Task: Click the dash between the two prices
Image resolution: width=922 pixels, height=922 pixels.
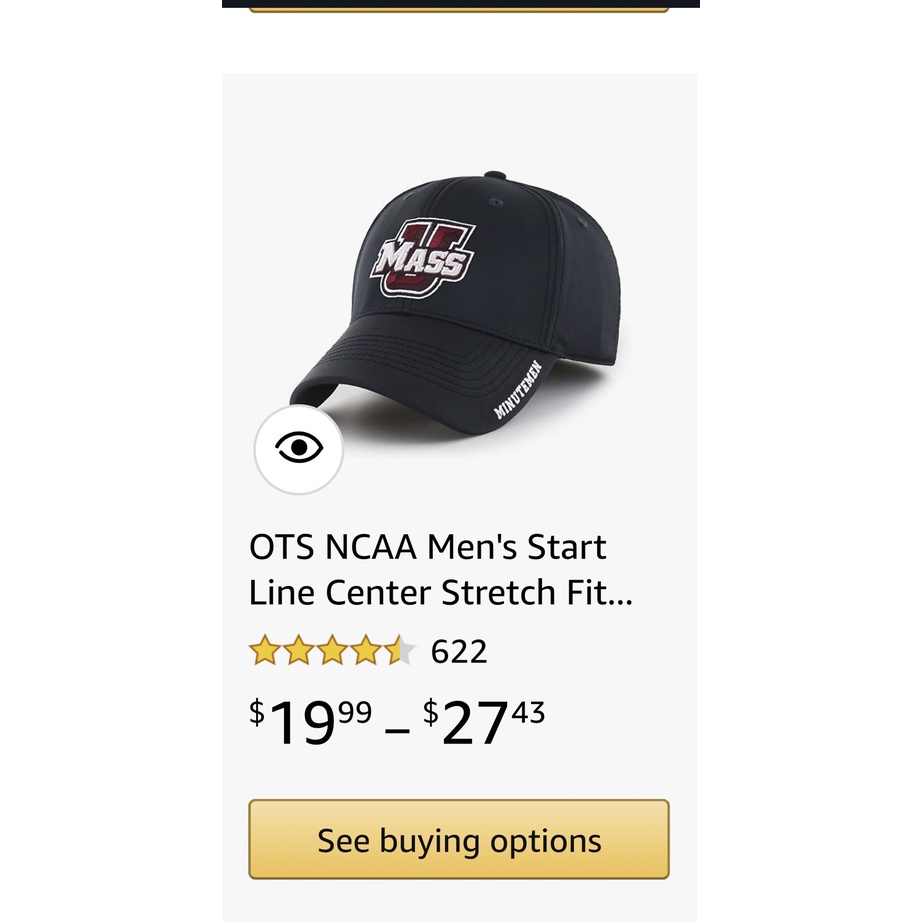Action: tap(397, 730)
